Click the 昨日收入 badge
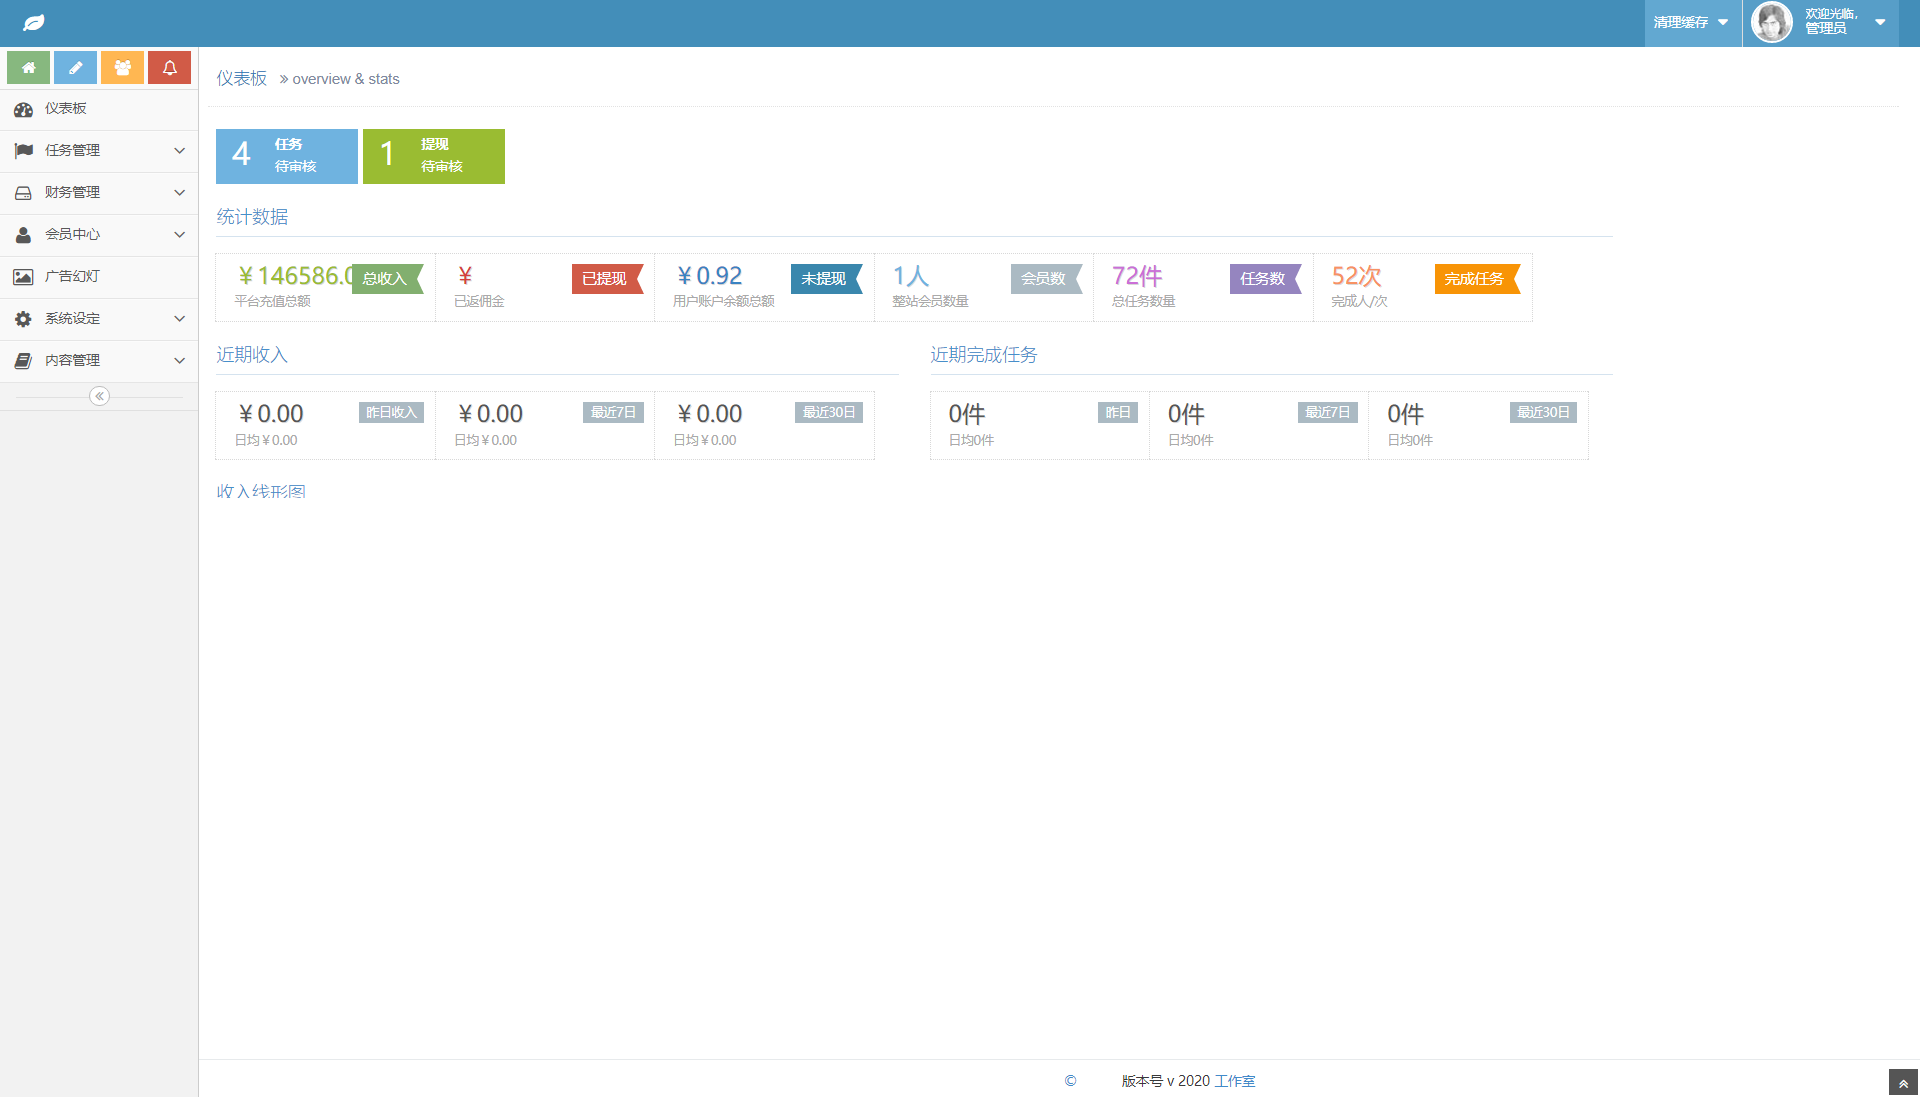This screenshot has height=1097, width=1920. coord(391,412)
